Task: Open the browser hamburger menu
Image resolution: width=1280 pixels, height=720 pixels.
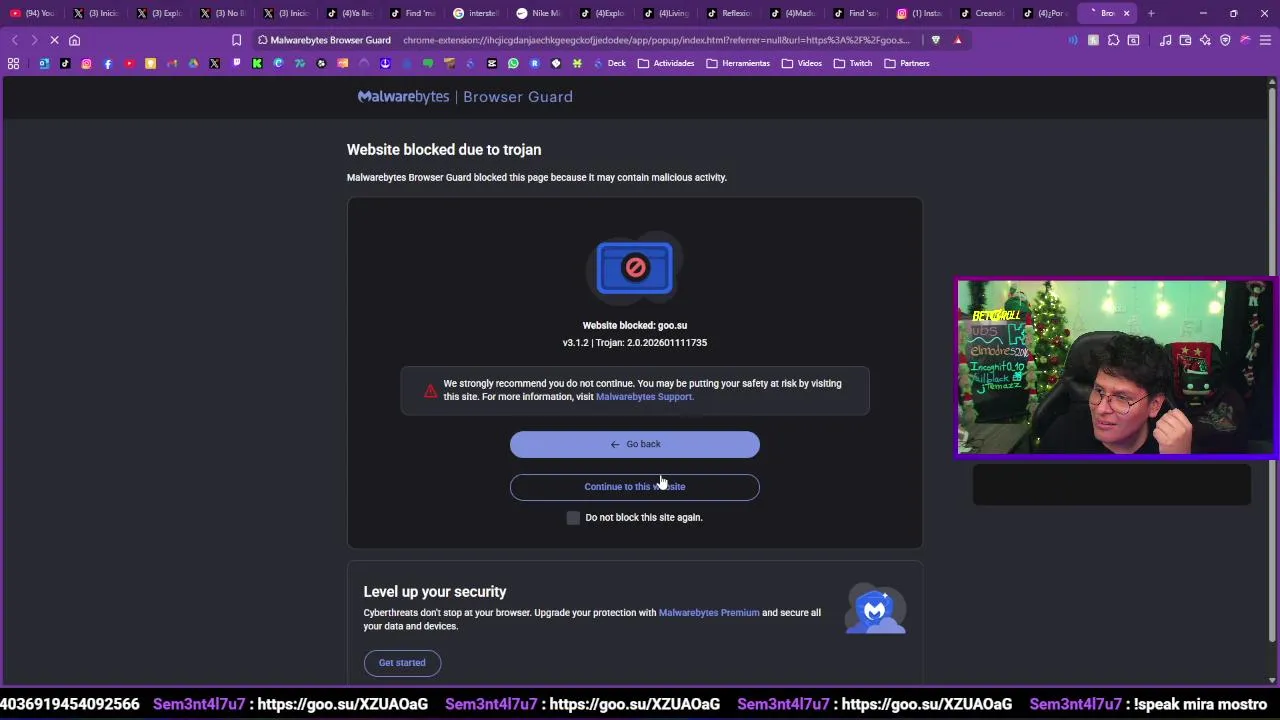Action: point(1265,40)
